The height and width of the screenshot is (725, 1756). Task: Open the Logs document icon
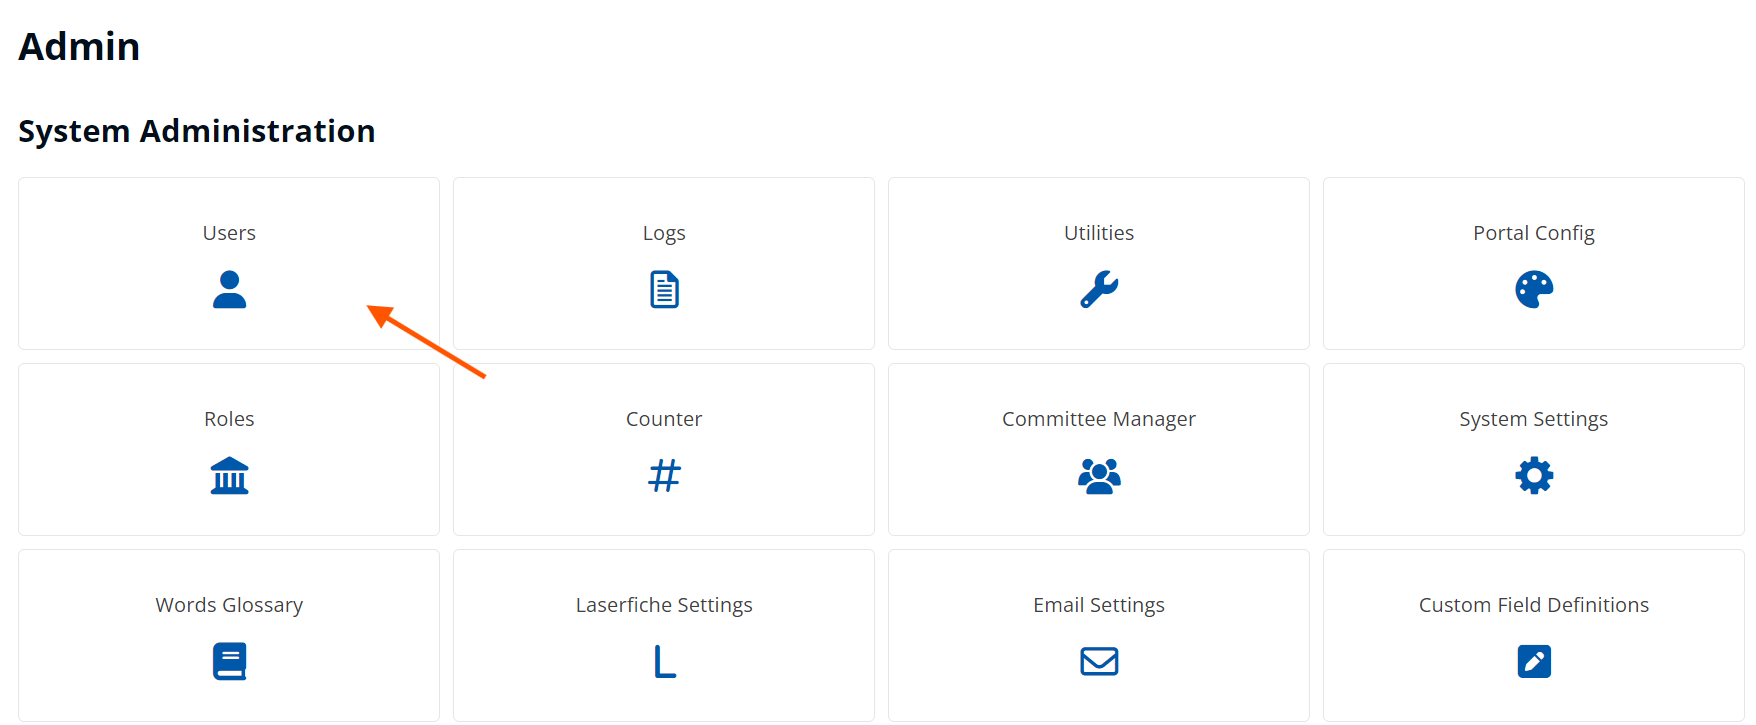[x=664, y=289]
